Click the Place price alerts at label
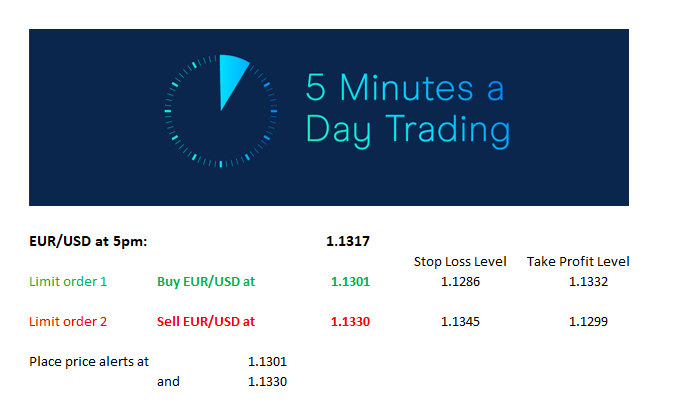 (89, 361)
